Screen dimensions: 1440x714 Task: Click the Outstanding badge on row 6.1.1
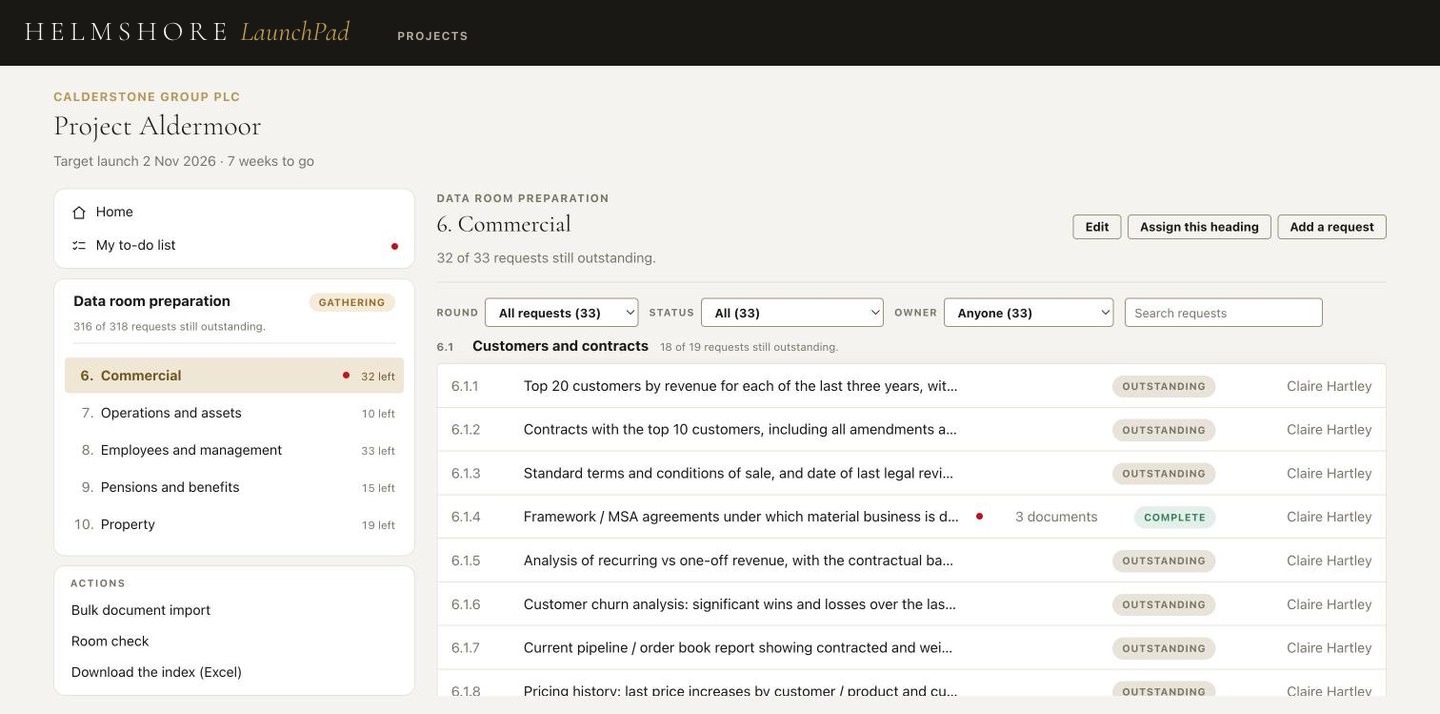1164,386
